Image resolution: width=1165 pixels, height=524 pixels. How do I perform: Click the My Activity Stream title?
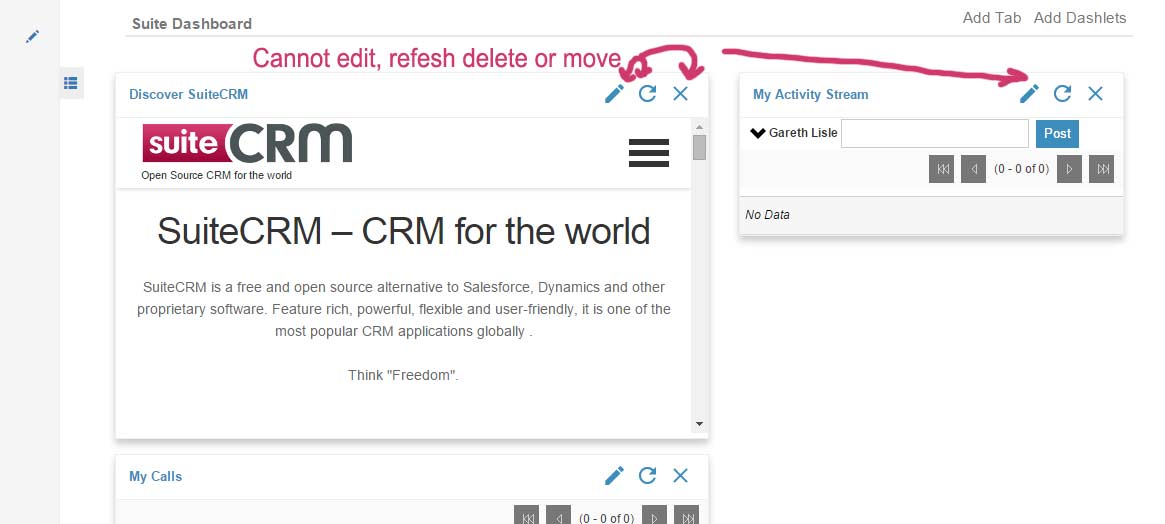pyautogui.click(x=811, y=94)
